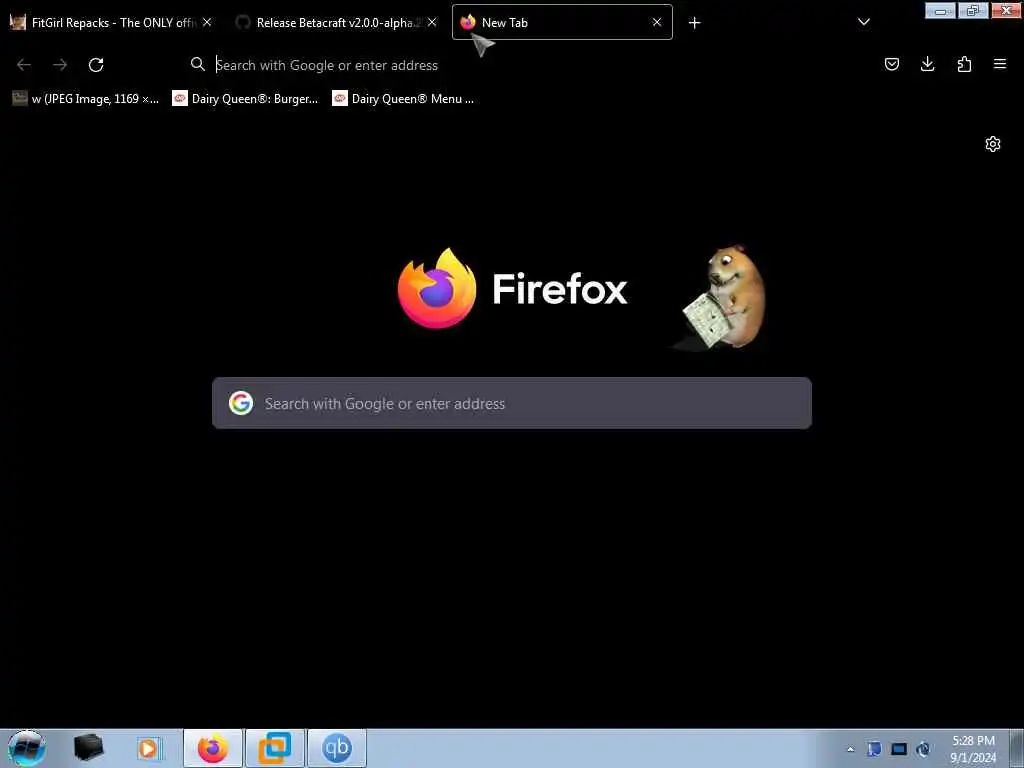Click the flag tray icon
Screen dimensions: 1024x768
[x=874, y=749]
